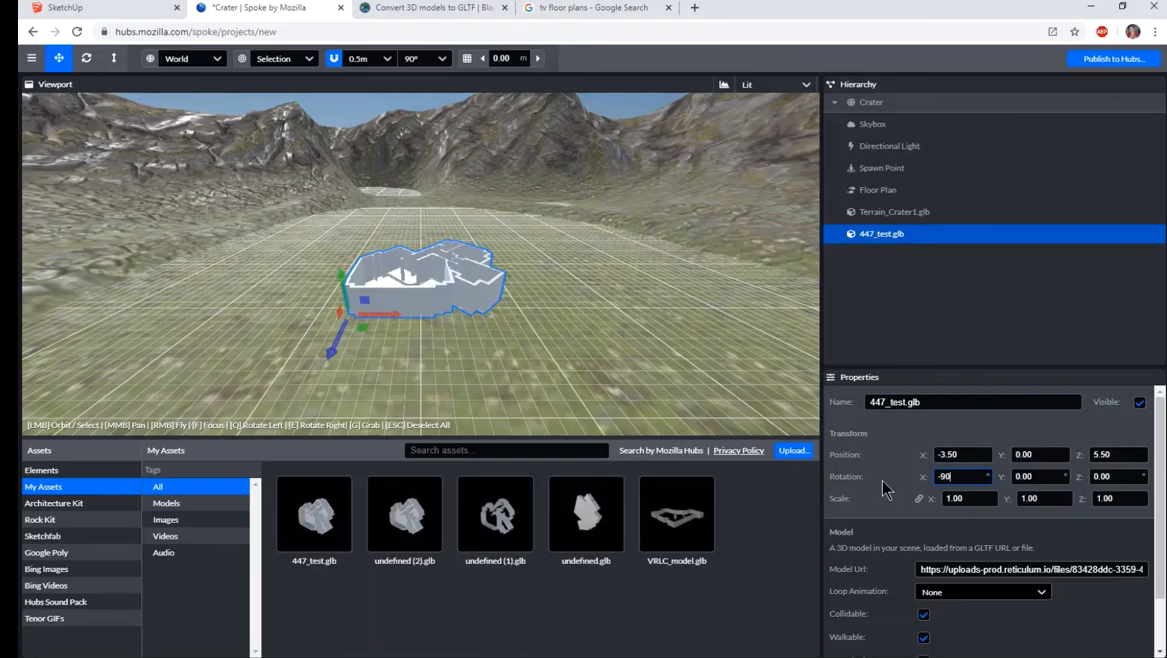Screen dimensions: 1167x658
Task: Open the World transform space dropdown
Action: click(192, 59)
